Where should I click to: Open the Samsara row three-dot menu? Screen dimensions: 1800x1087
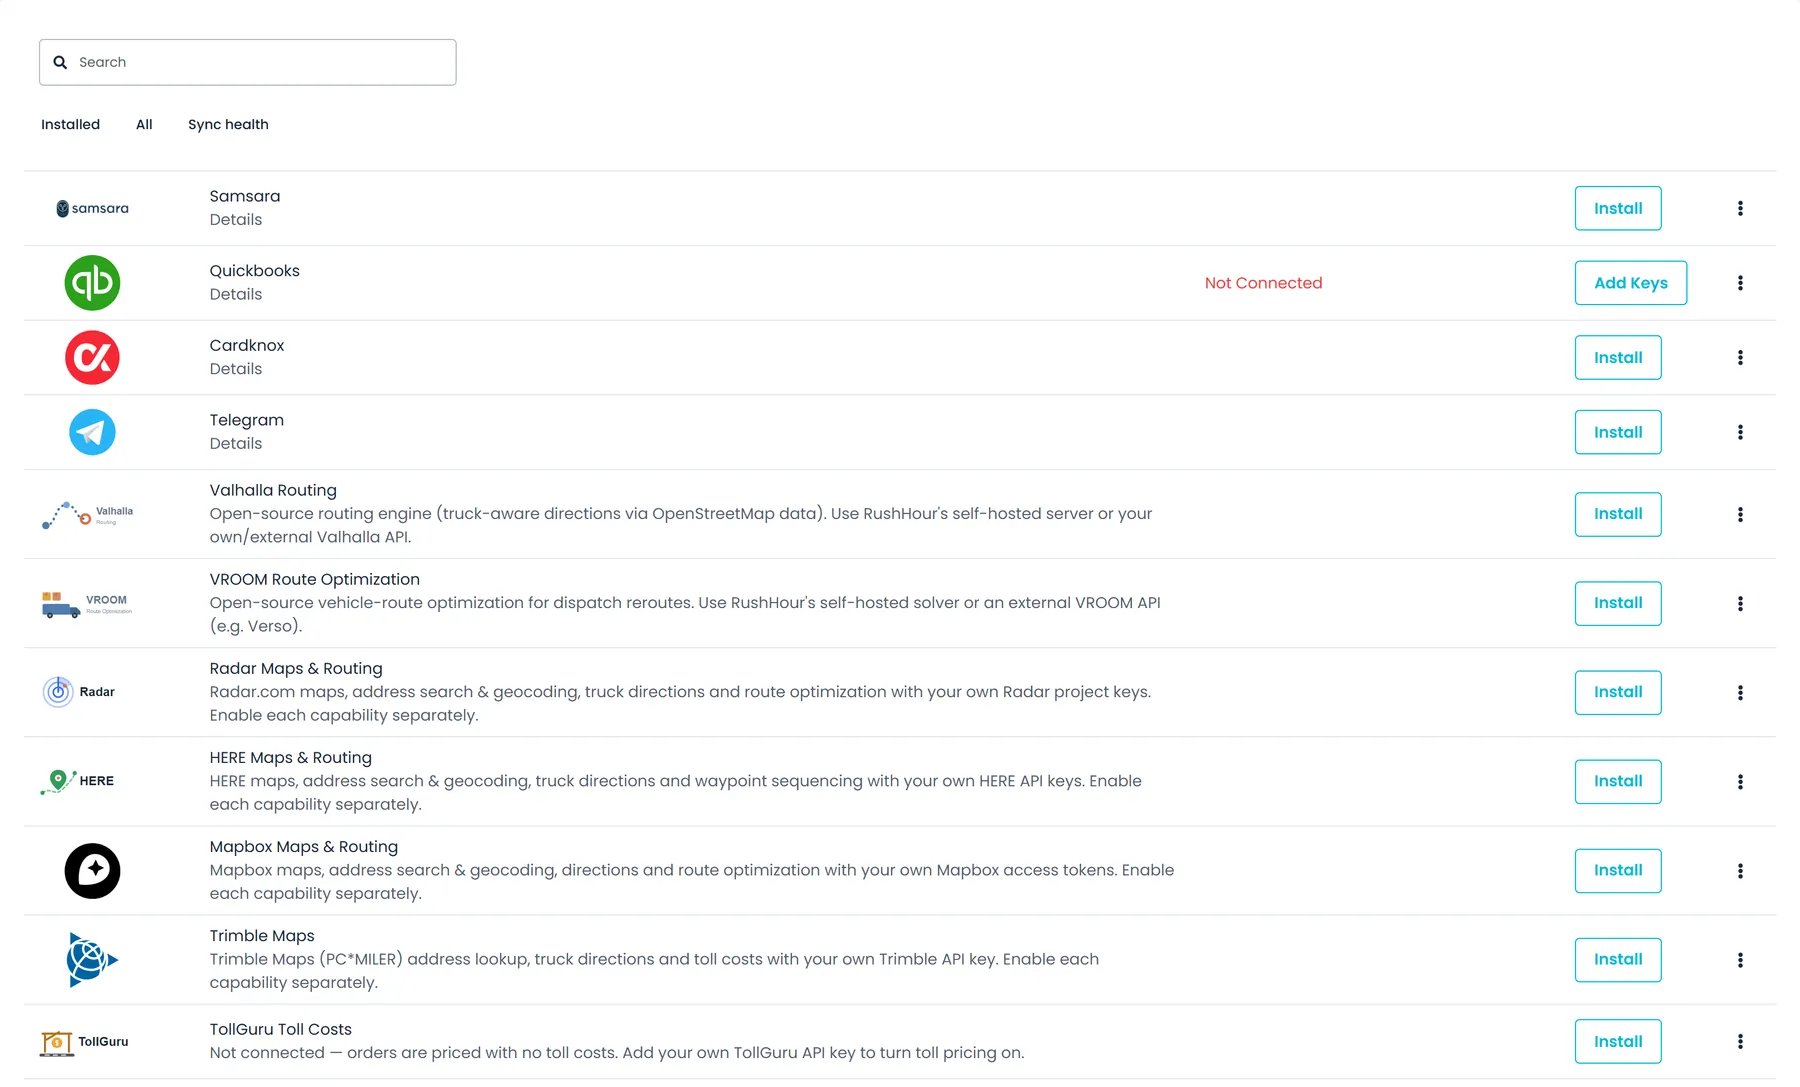pyautogui.click(x=1740, y=208)
